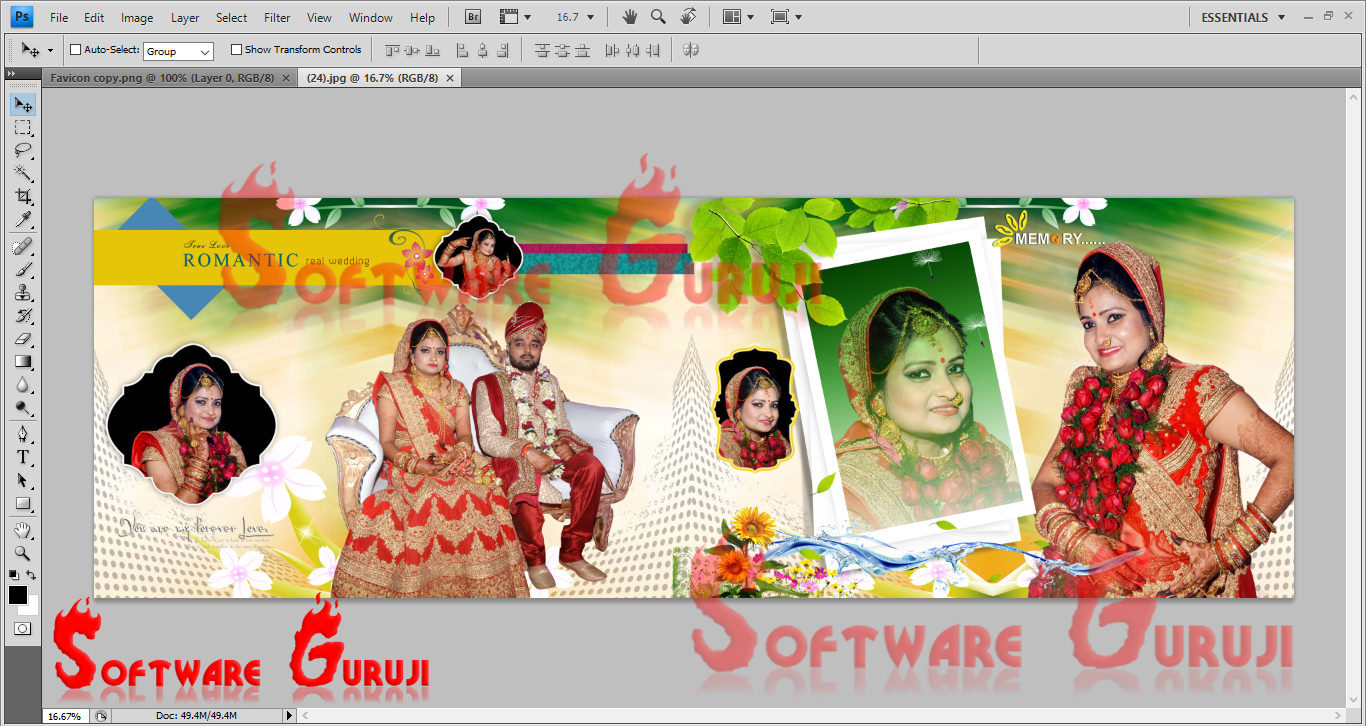Select the Lasso tool
The height and width of the screenshot is (726, 1366).
[23, 151]
